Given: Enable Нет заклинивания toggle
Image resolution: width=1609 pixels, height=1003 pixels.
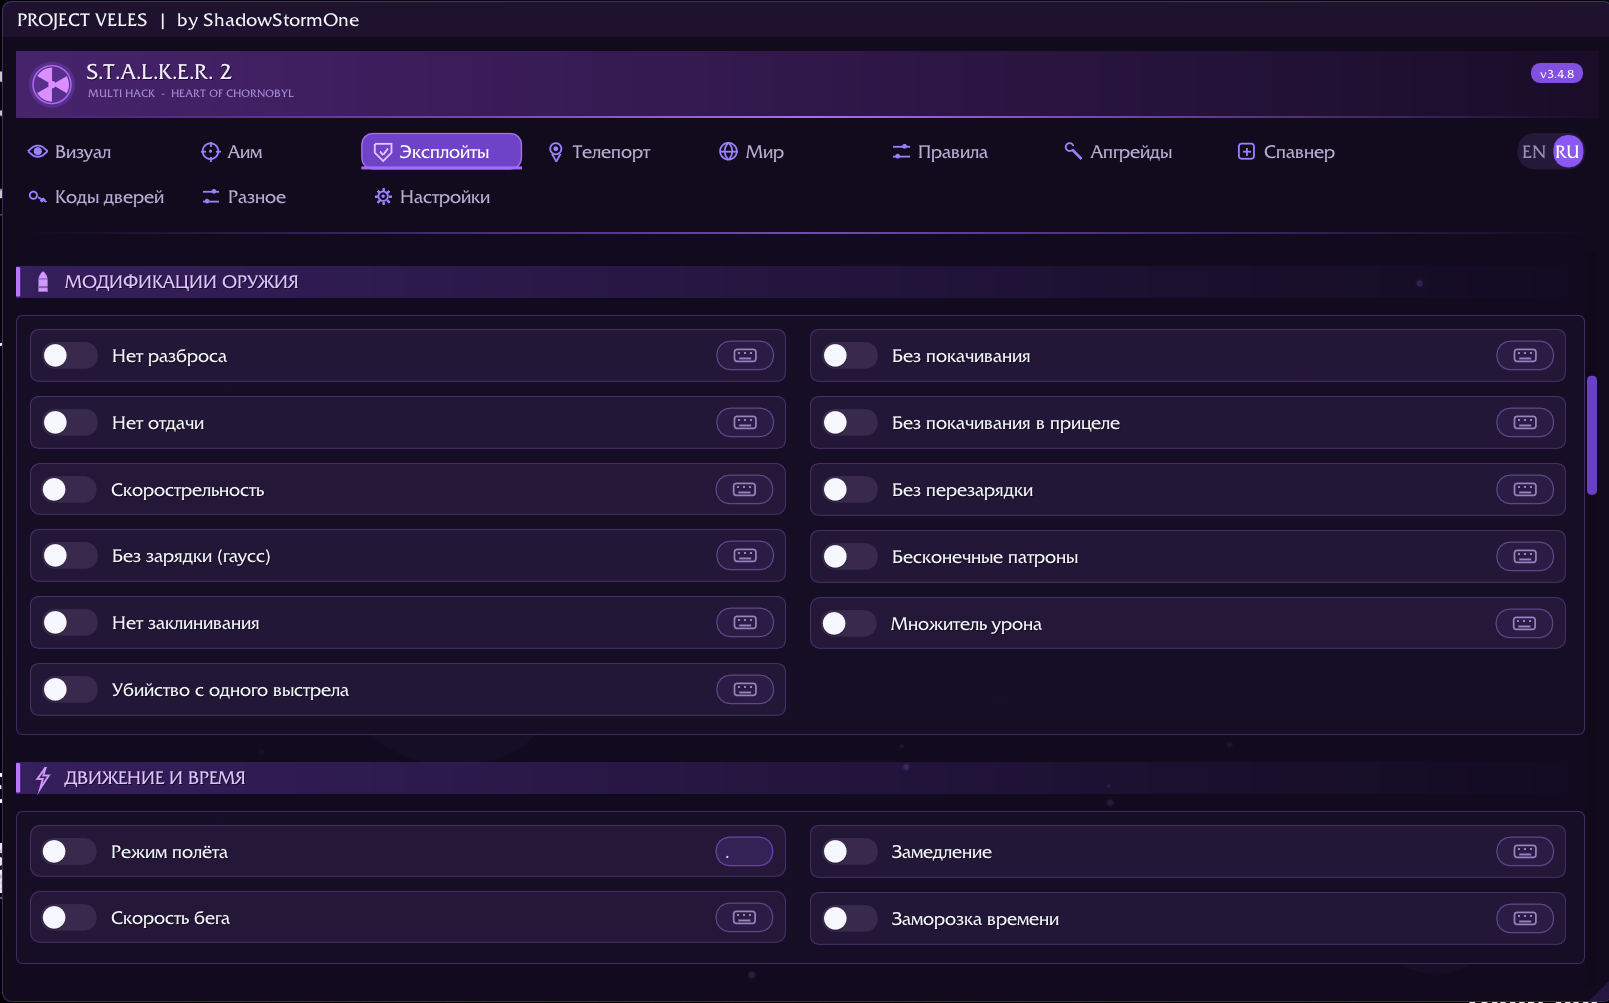Looking at the screenshot, I should [x=69, y=623].
